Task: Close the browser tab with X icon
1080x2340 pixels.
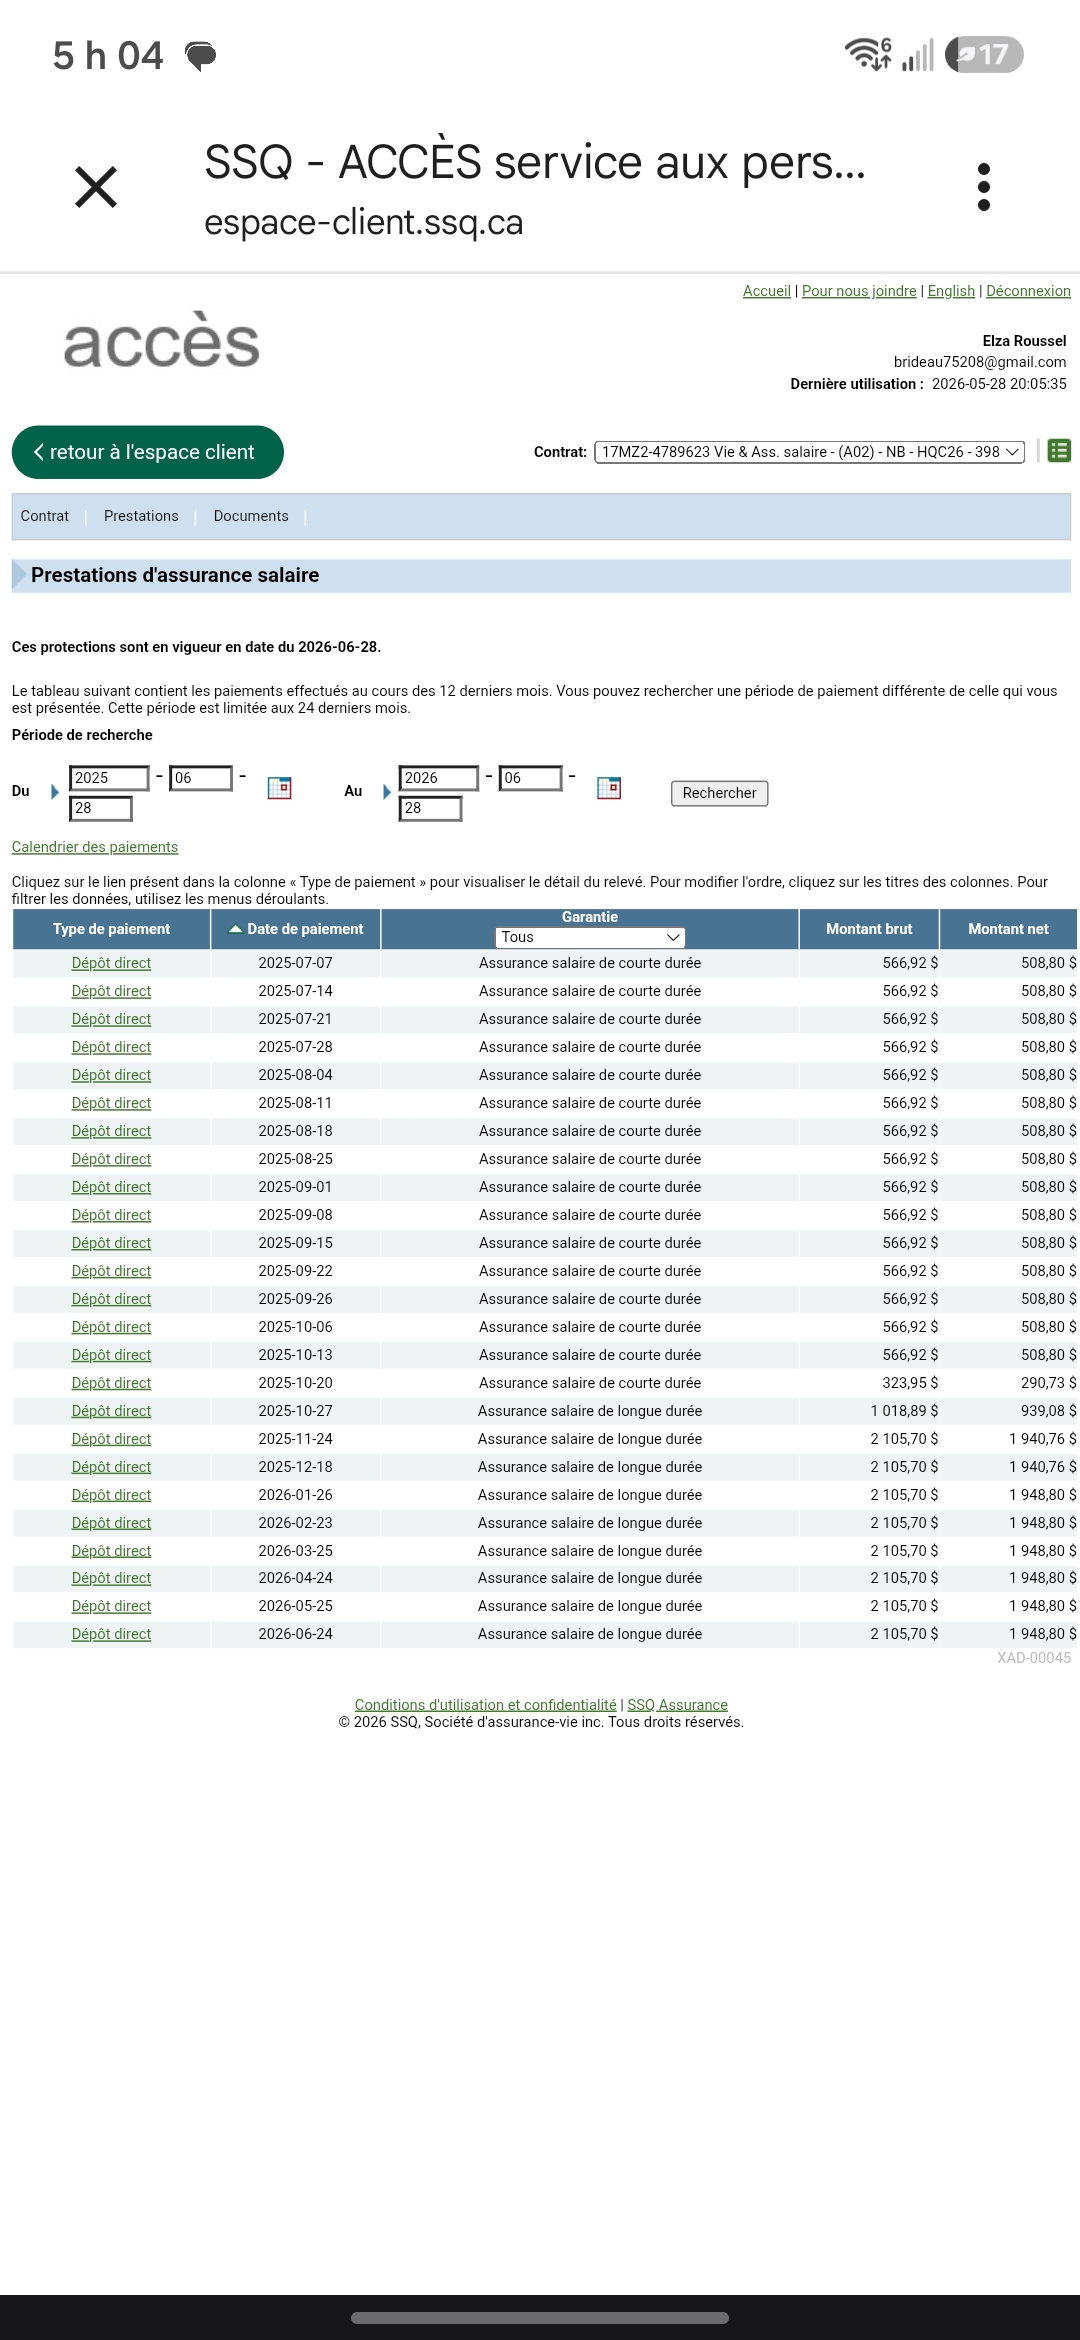Action: 96,187
